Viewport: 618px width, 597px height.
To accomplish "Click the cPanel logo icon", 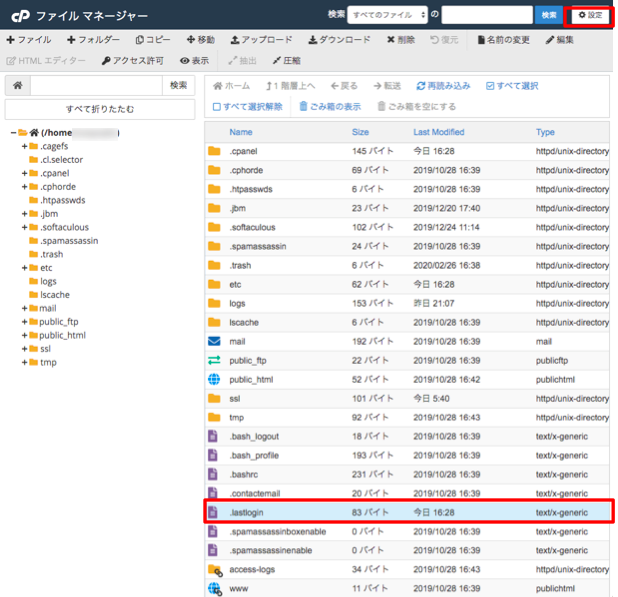I will click(x=19, y=15).
